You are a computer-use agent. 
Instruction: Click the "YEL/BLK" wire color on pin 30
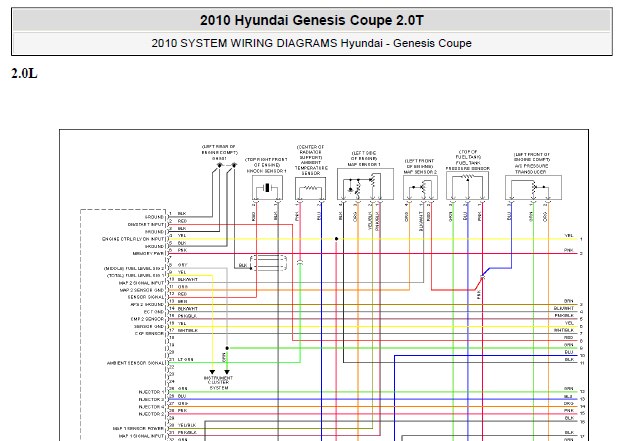(187, 425)
